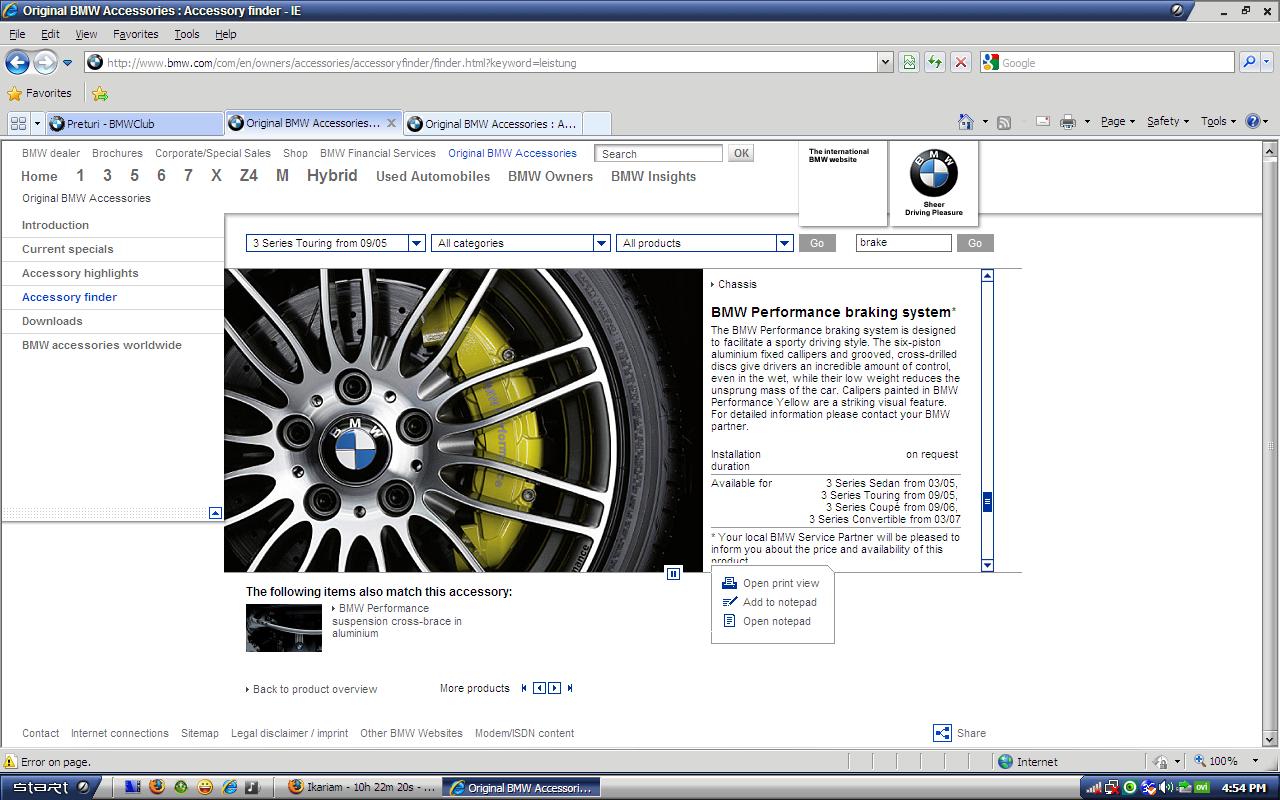The width and height of the screenshot is (1280, 800).
Task: Click the search magnifier icon
Action: click(x=1248, y=62)
